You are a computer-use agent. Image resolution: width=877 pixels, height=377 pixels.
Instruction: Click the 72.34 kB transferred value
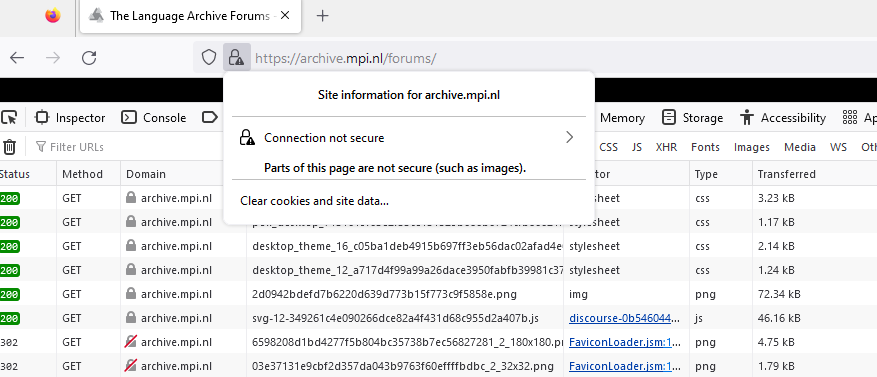[779, 294]
